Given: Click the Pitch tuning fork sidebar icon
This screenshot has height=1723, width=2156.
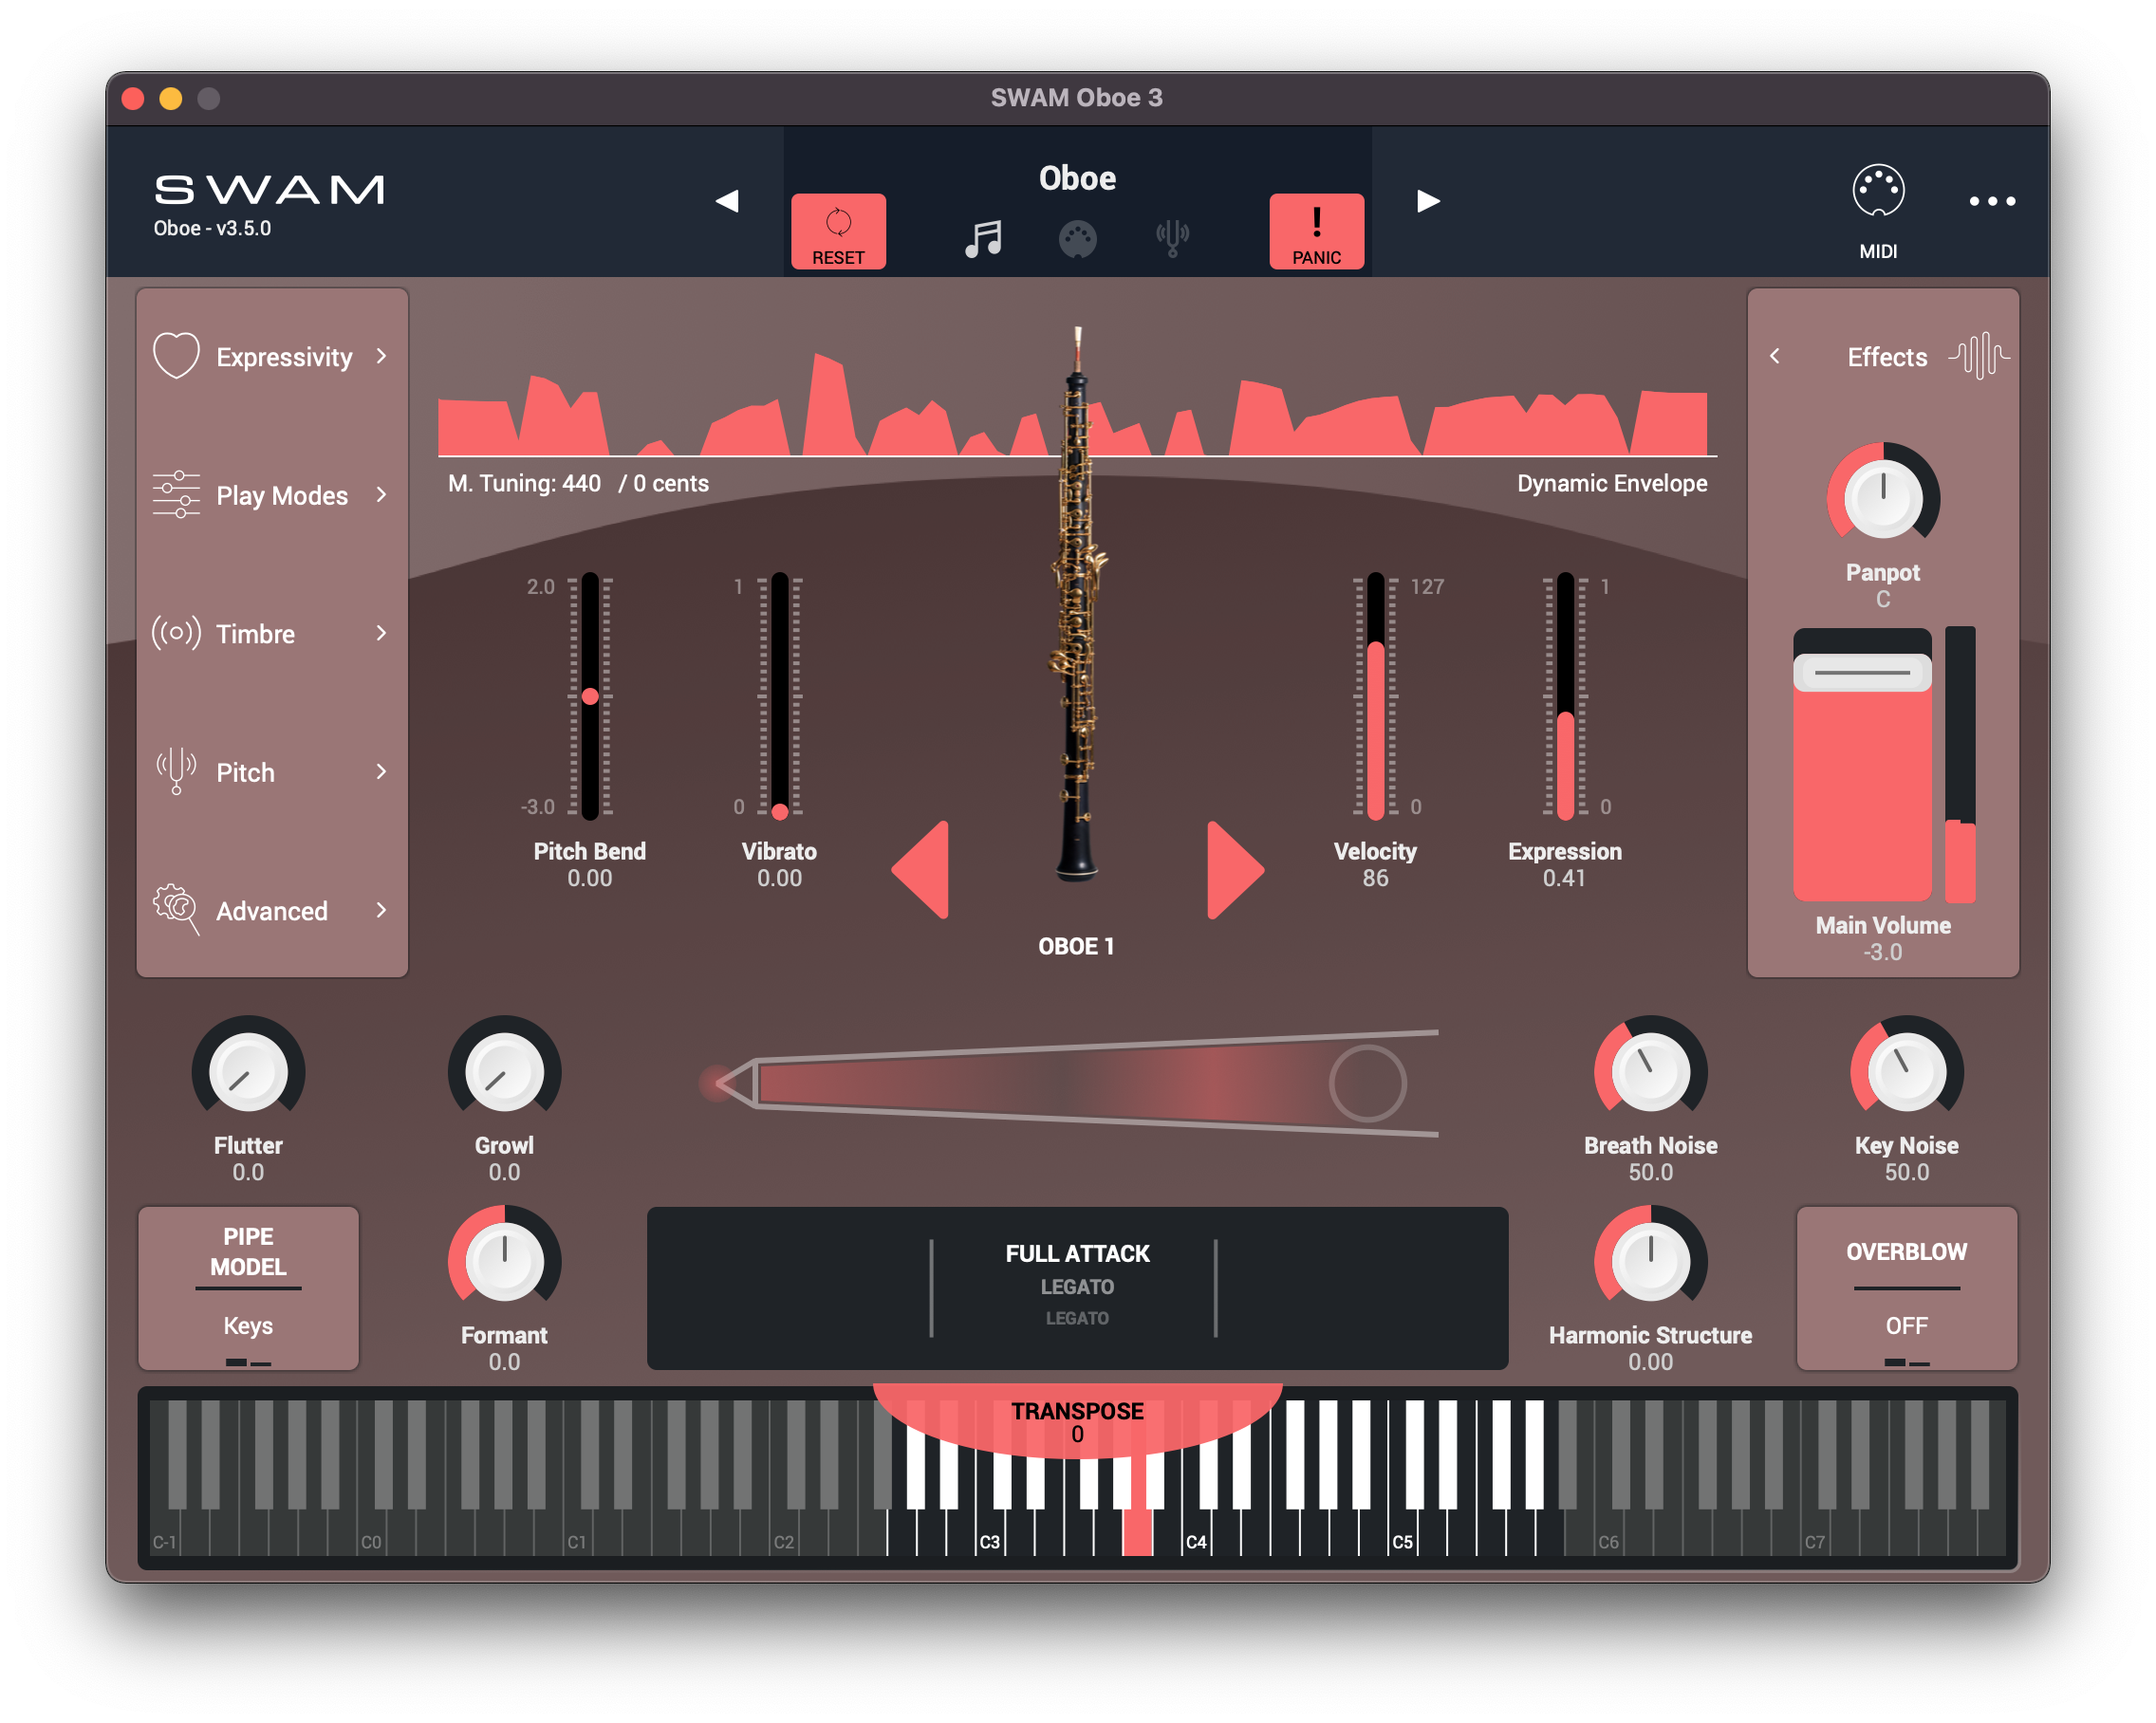Looking at the screenshot, I should (x=176, y=771).
